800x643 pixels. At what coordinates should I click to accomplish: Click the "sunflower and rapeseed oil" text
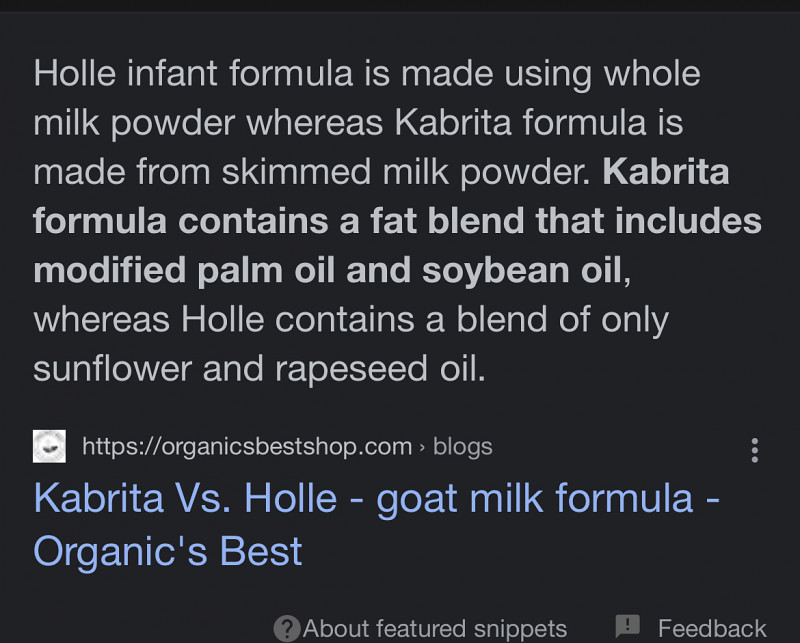click(x=259, y=369)
